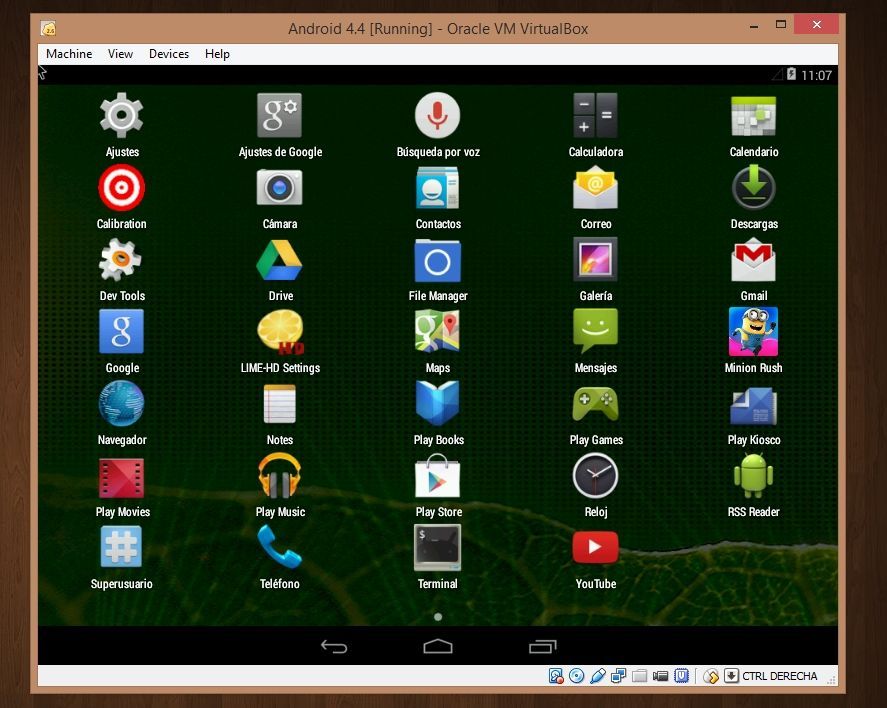The height and width of the screenshot is (708, 887).
Task: Open the View menu
Action: pos(120,54)
